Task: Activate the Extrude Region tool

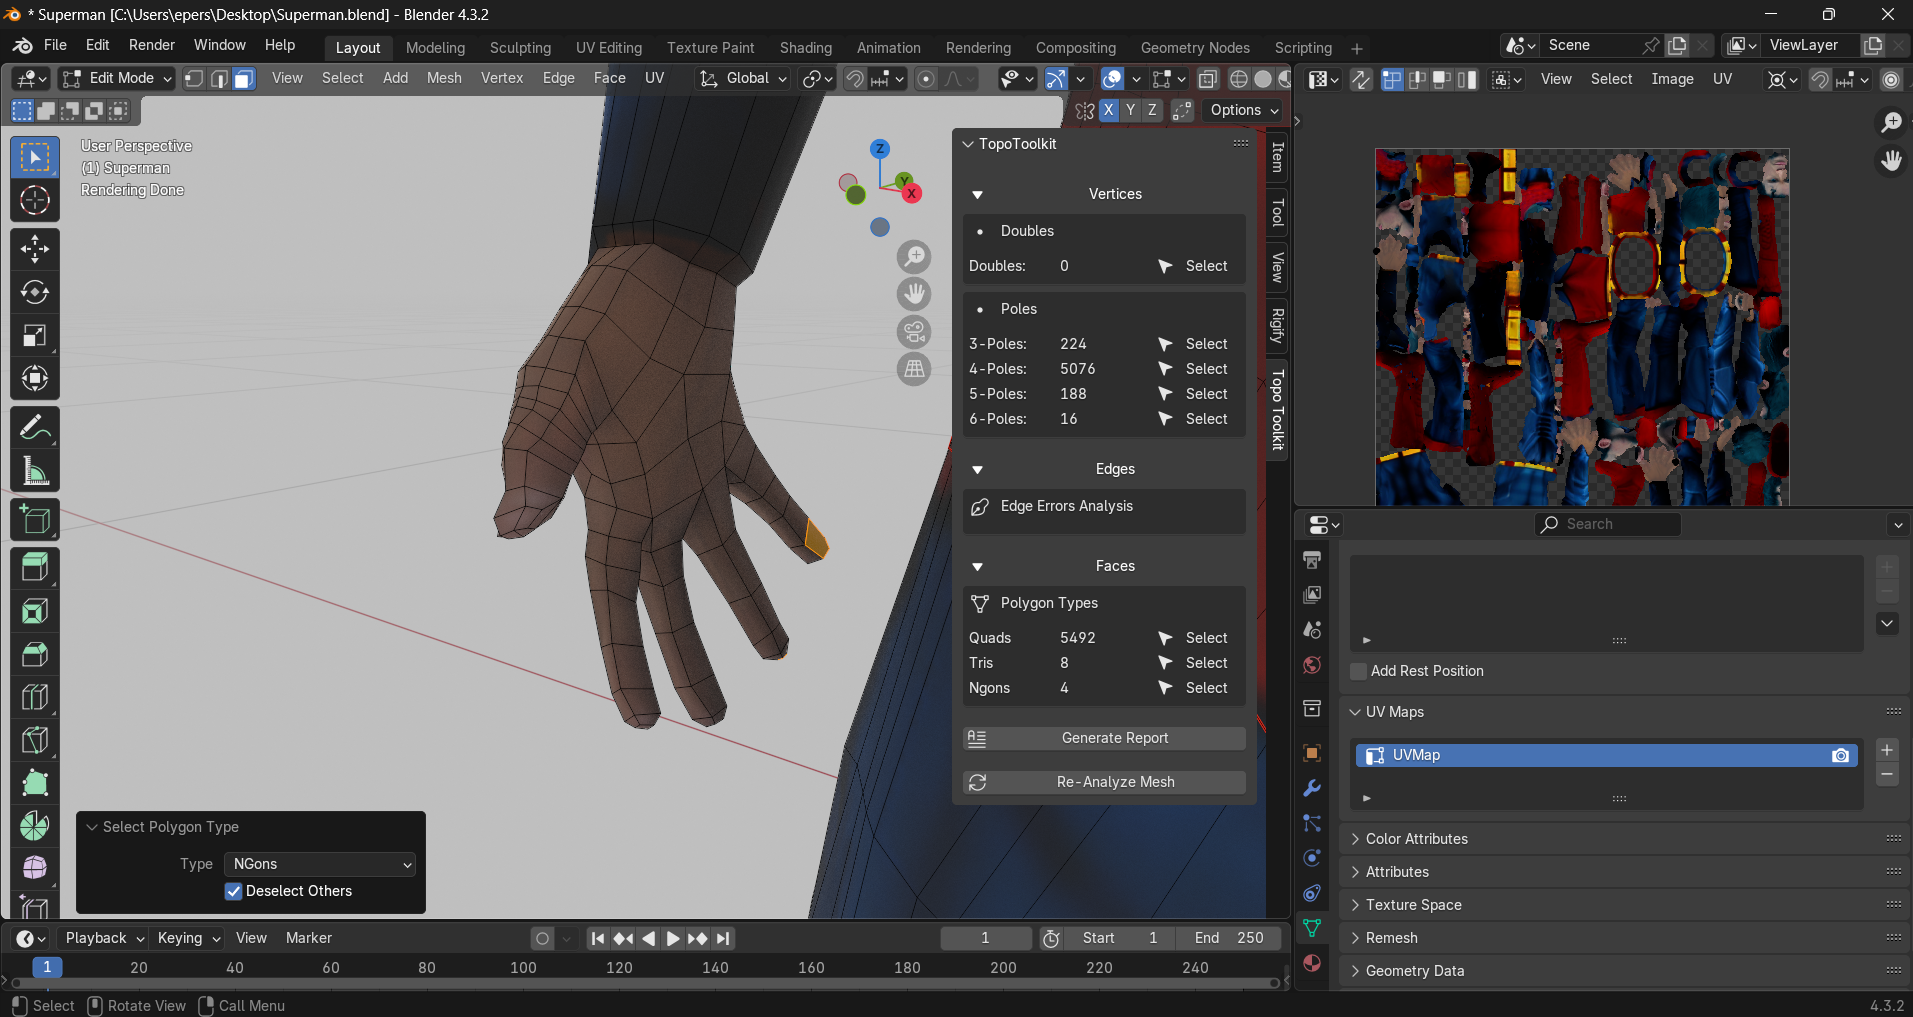Action: [35, 568]
